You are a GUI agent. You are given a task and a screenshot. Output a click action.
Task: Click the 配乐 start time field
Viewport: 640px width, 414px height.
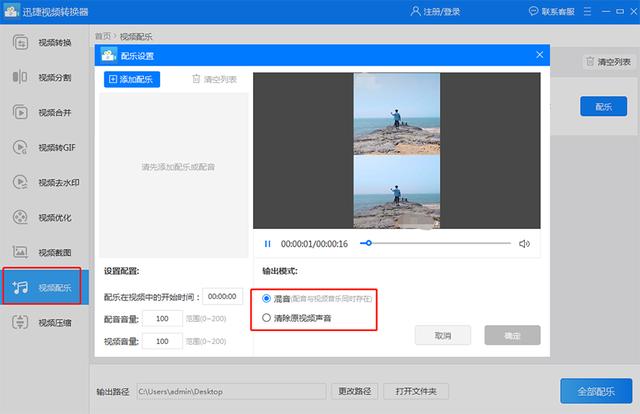tap(222, 296)
